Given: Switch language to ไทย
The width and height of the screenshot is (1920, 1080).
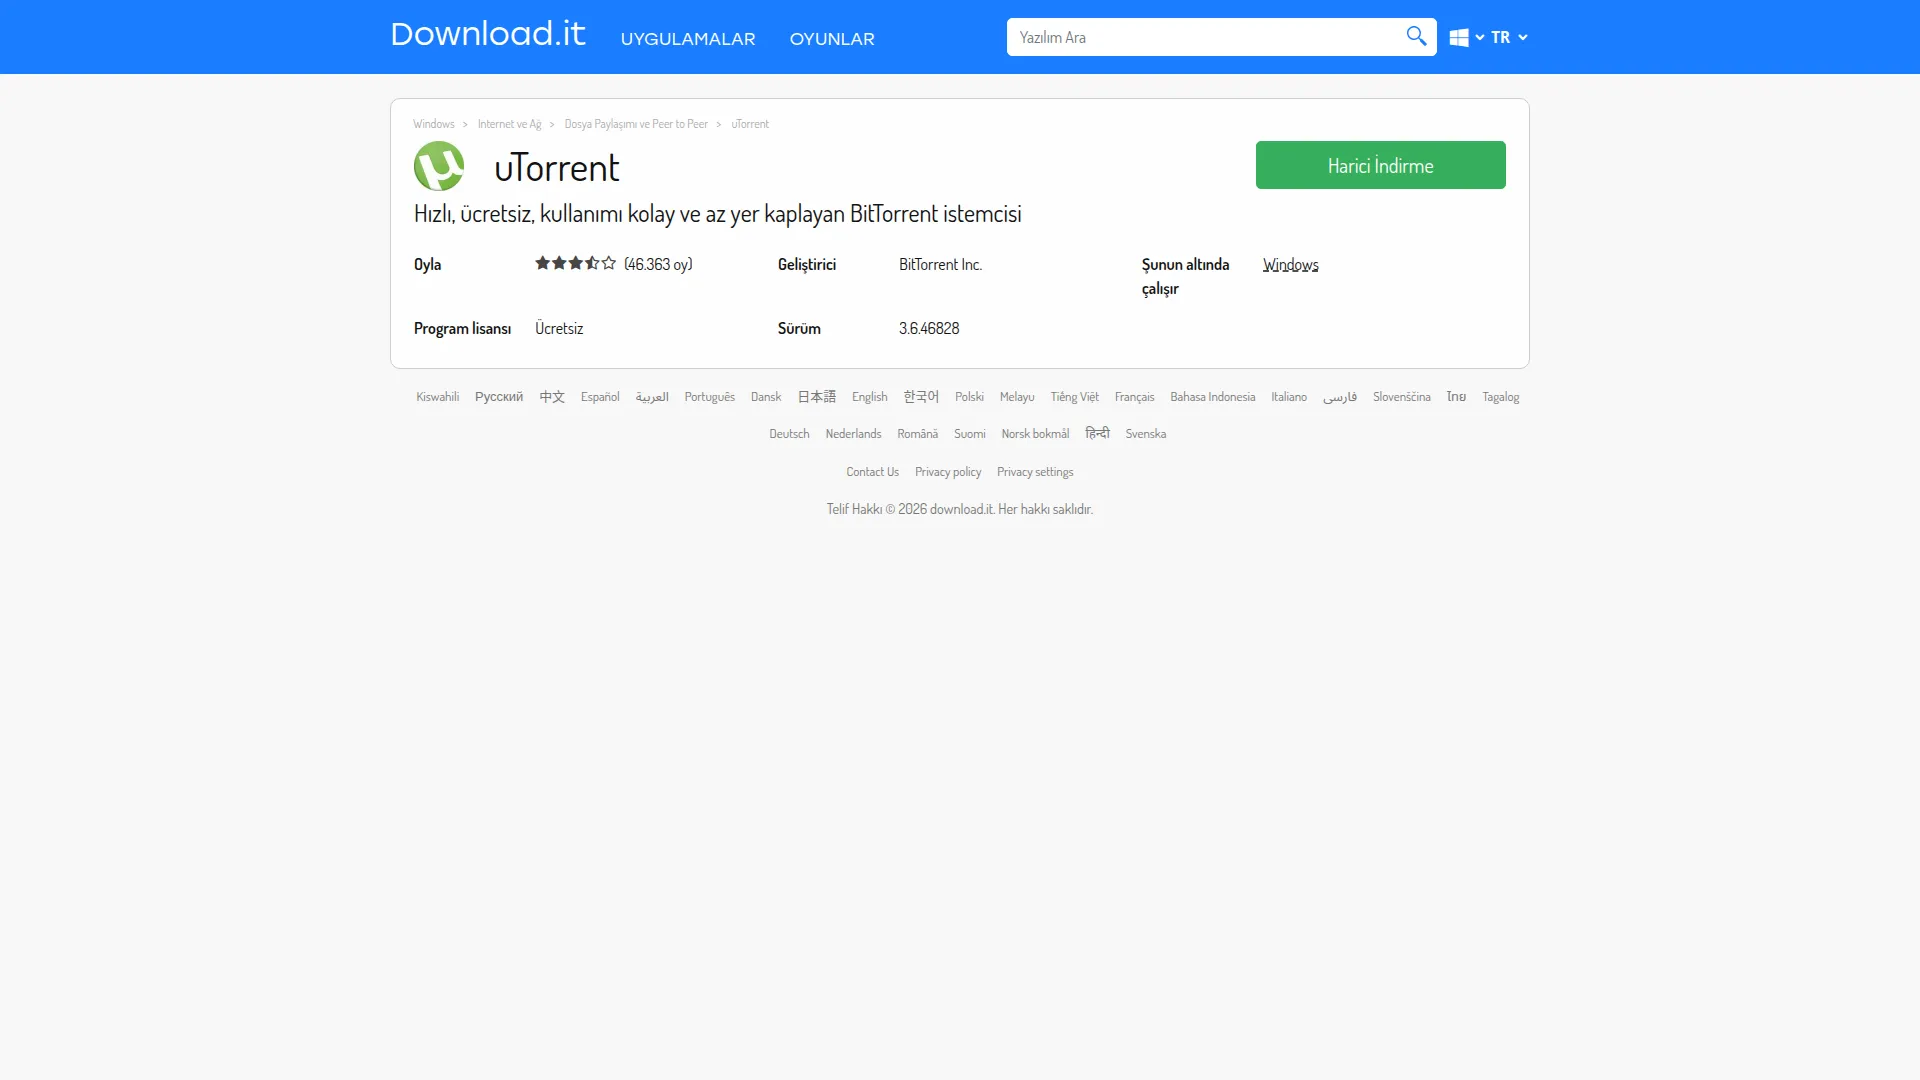Looking at the screenshot, I should [1456, 397].
